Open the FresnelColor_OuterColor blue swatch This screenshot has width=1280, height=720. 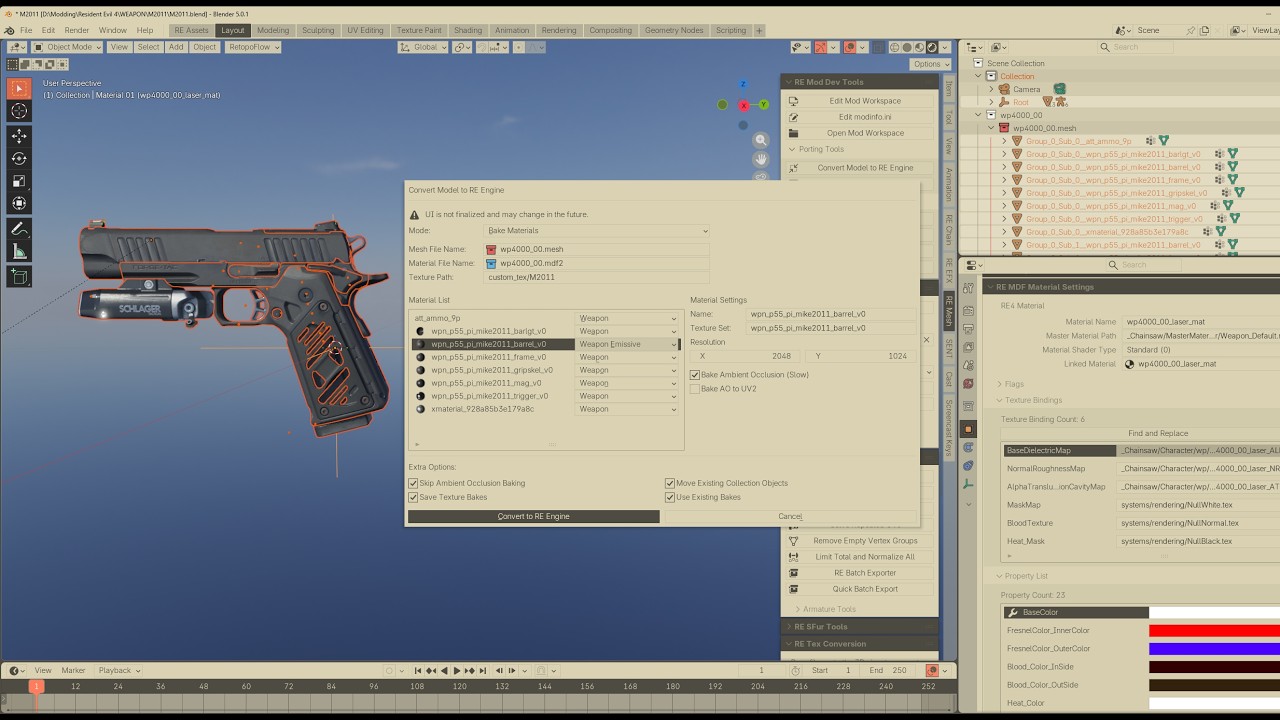coord(1214,648)
